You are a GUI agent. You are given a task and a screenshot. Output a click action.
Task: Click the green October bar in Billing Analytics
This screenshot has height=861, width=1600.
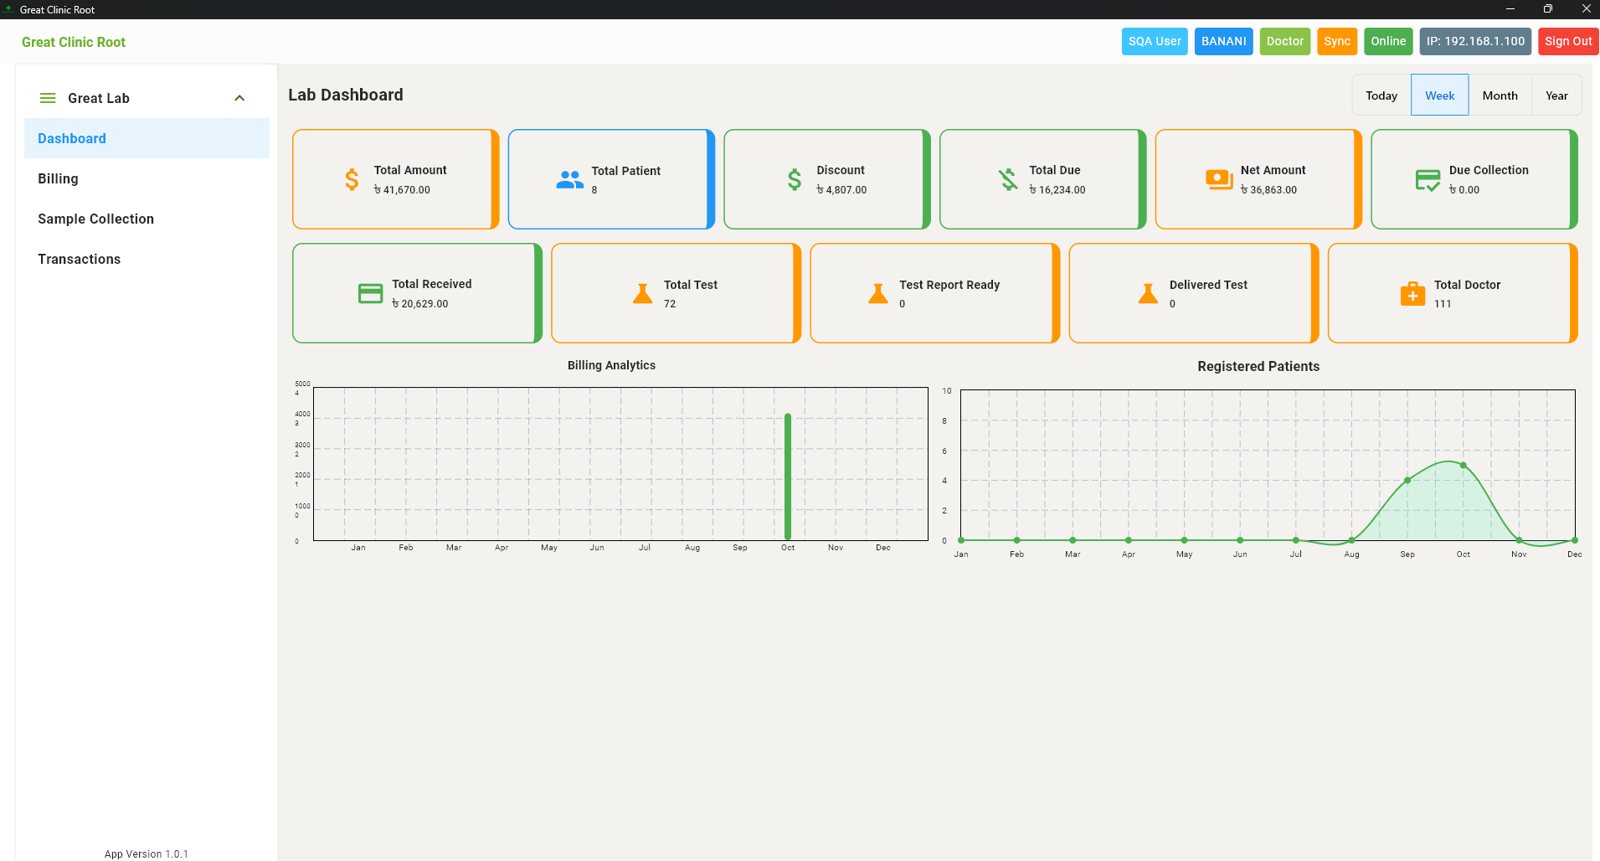(788, 477)
